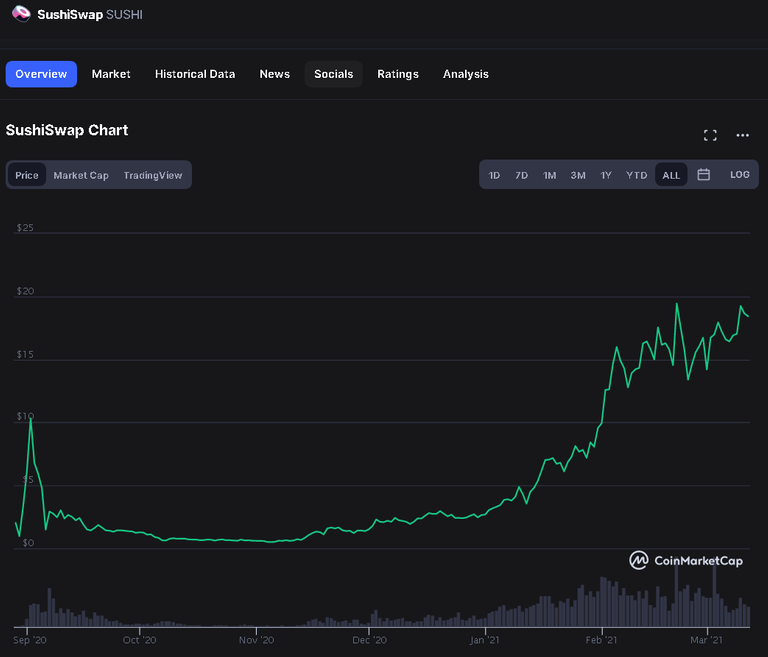Switch chart to TradingView

(x=153, y=175)
